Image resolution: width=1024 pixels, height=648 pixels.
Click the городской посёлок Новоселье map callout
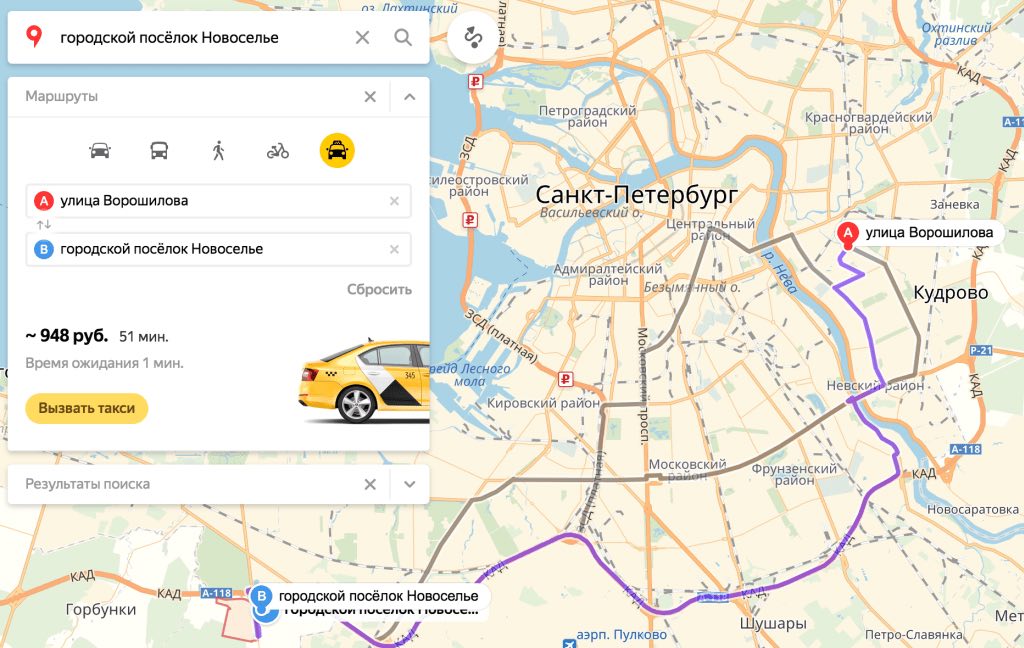pos(378,596)
